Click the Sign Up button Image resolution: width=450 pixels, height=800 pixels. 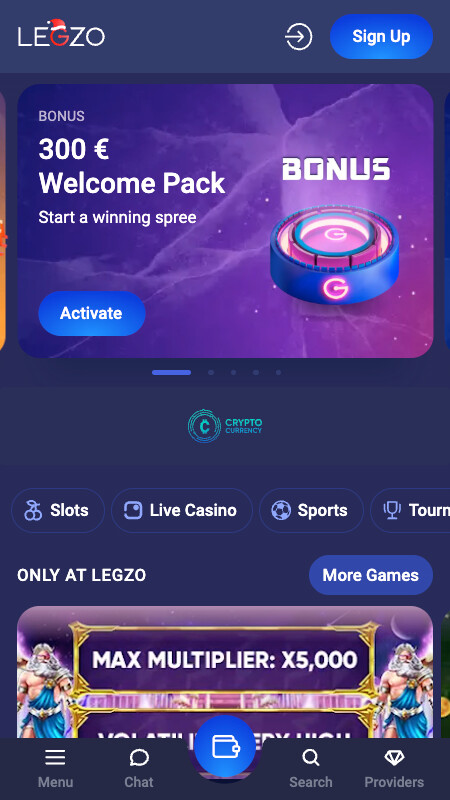pyautogui.click(x=381, y=36)
